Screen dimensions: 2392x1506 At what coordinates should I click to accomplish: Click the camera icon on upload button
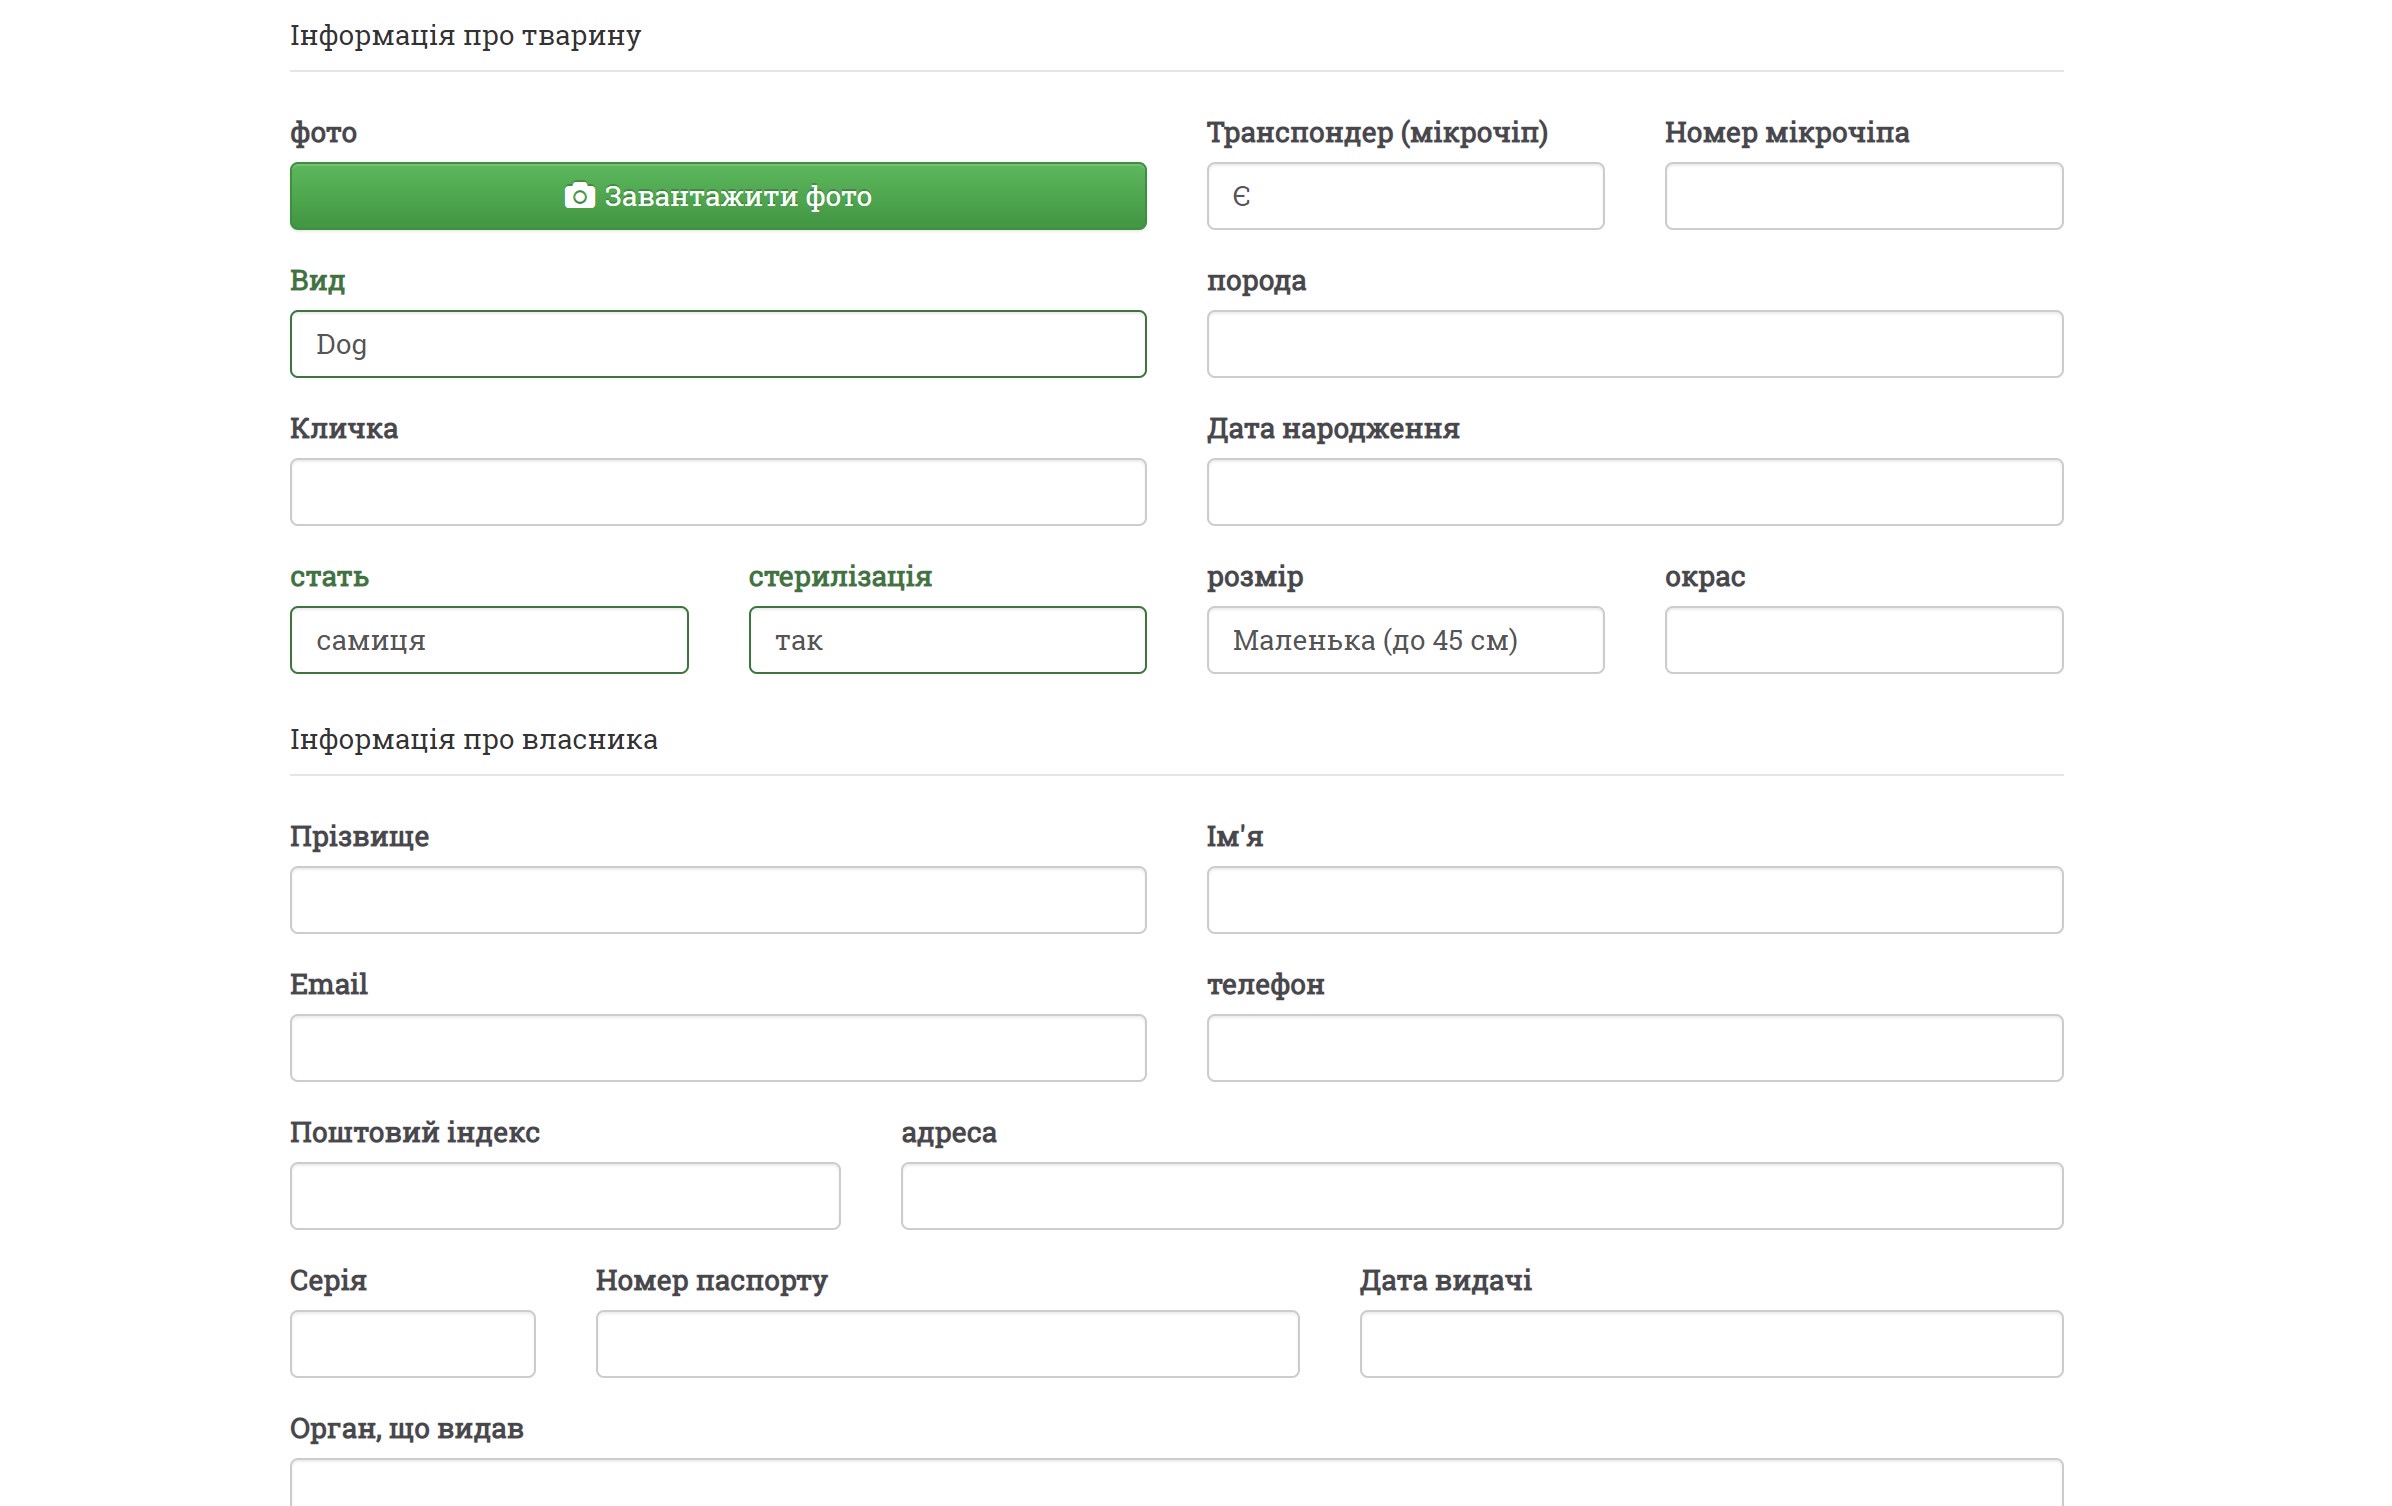pos(579,196)
